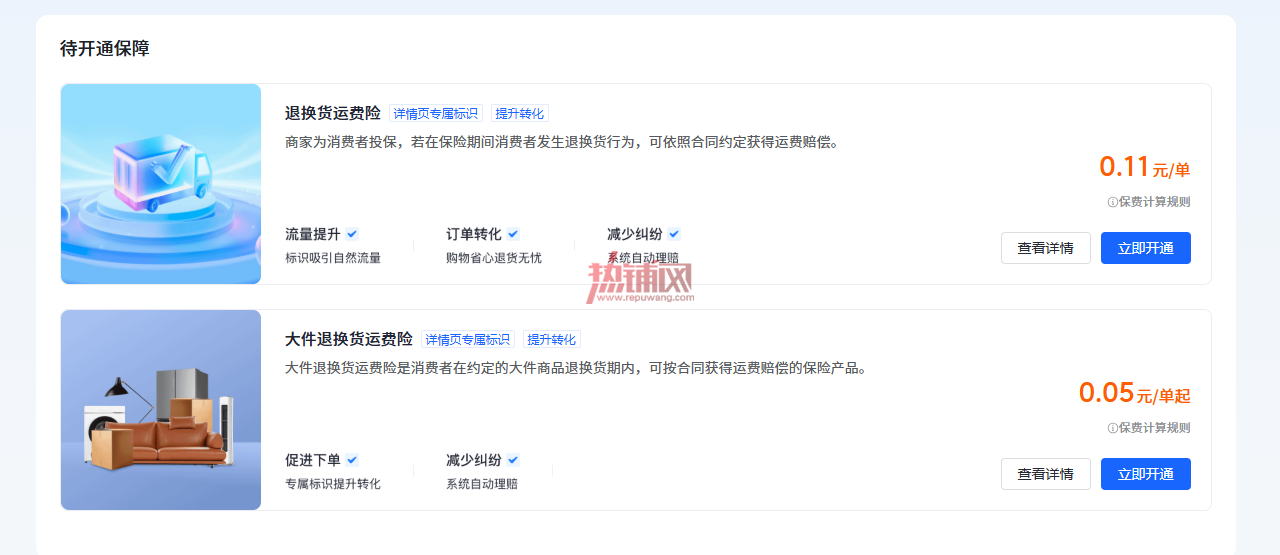
Task: Click the info icon by 保费计算规则 under 0.11元
Action: (1112, 202)
